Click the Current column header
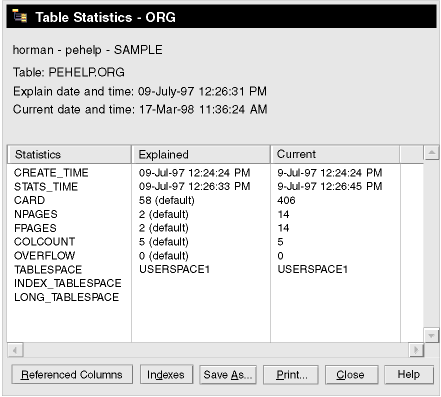 (335, 154)
